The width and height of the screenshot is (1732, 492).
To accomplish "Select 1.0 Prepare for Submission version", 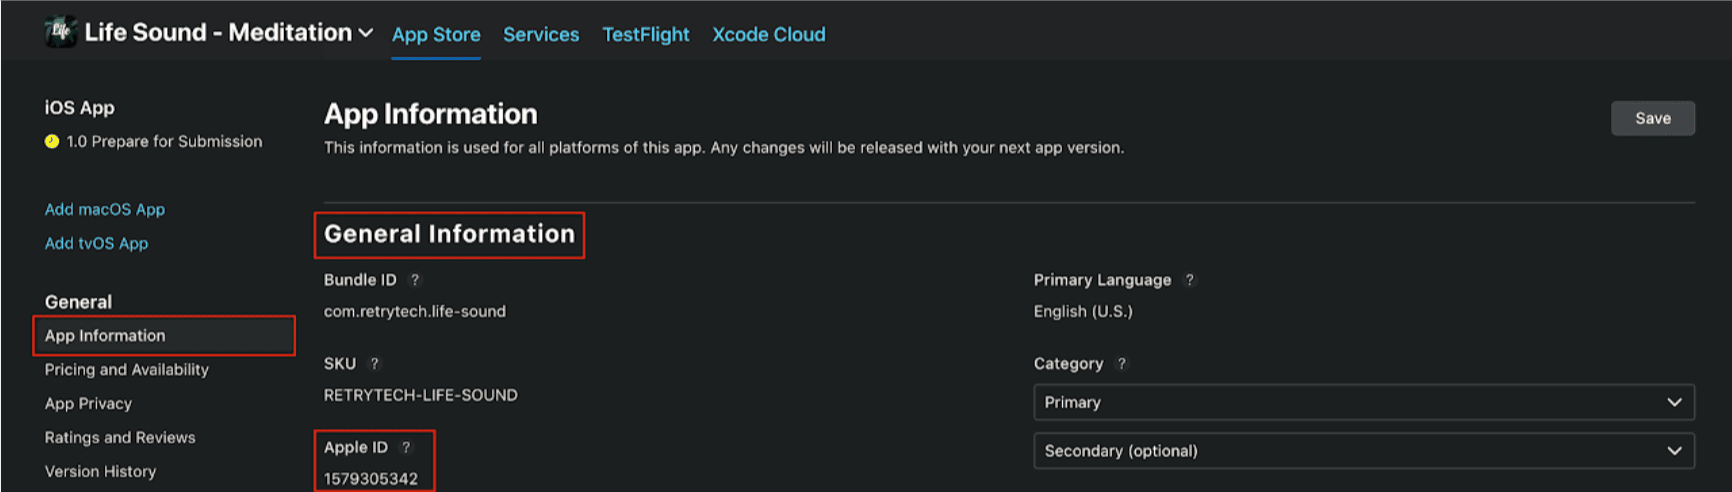I will (x=164, y=142).
